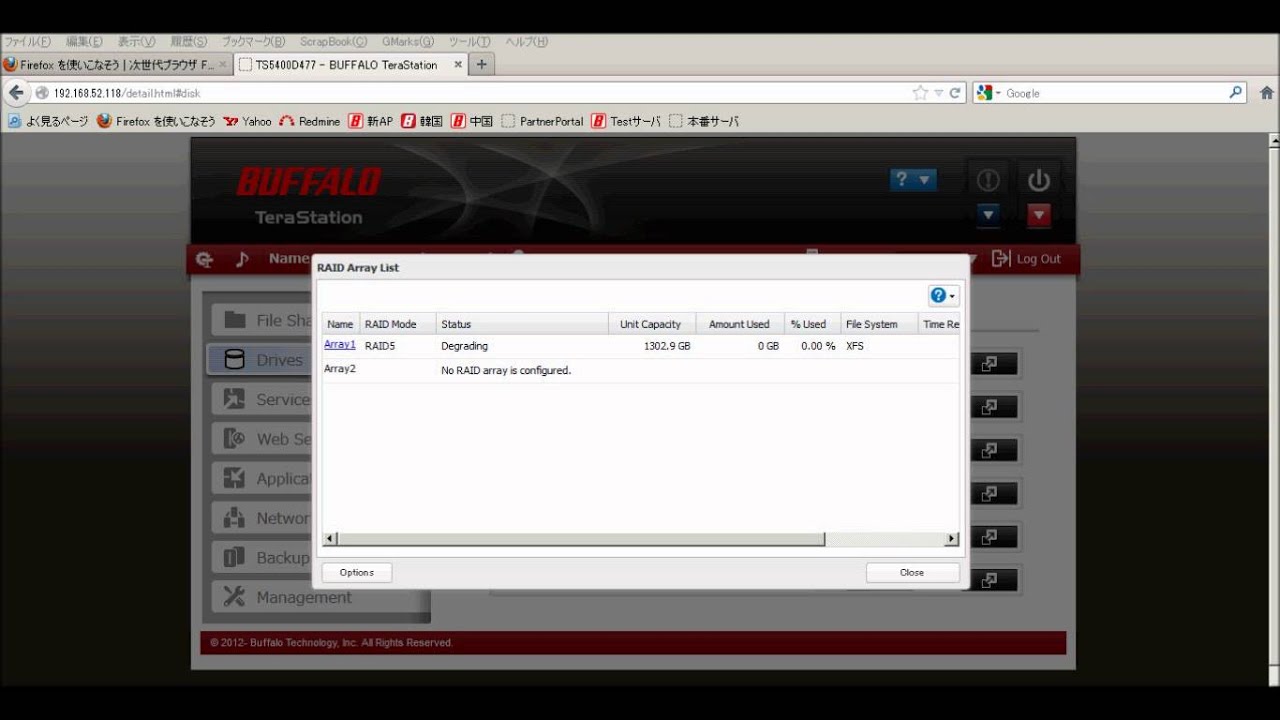1280x720 pixels.
Task: Switch to the Firefox を使いこなそう tab
Action: click(x=117, y=64)
